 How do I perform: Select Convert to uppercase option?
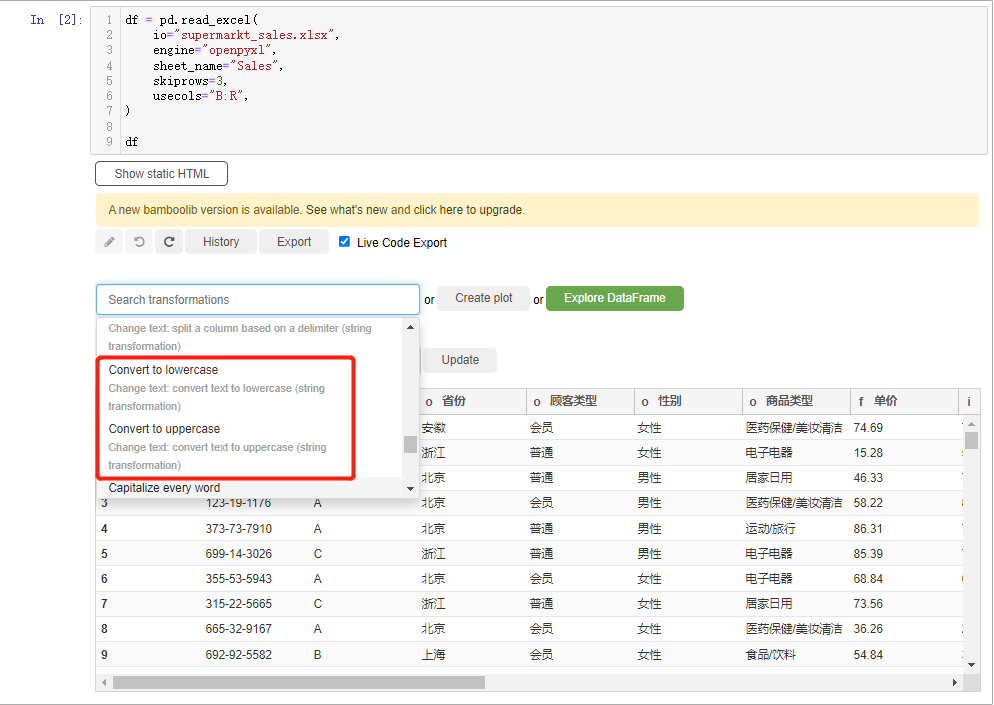[x=249, y=446]
